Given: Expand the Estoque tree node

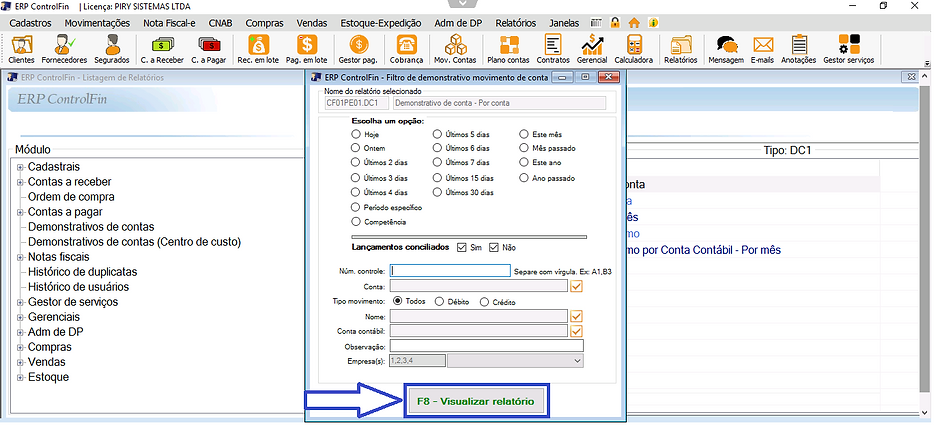Looking at the screenshot, I should [20, 377].
